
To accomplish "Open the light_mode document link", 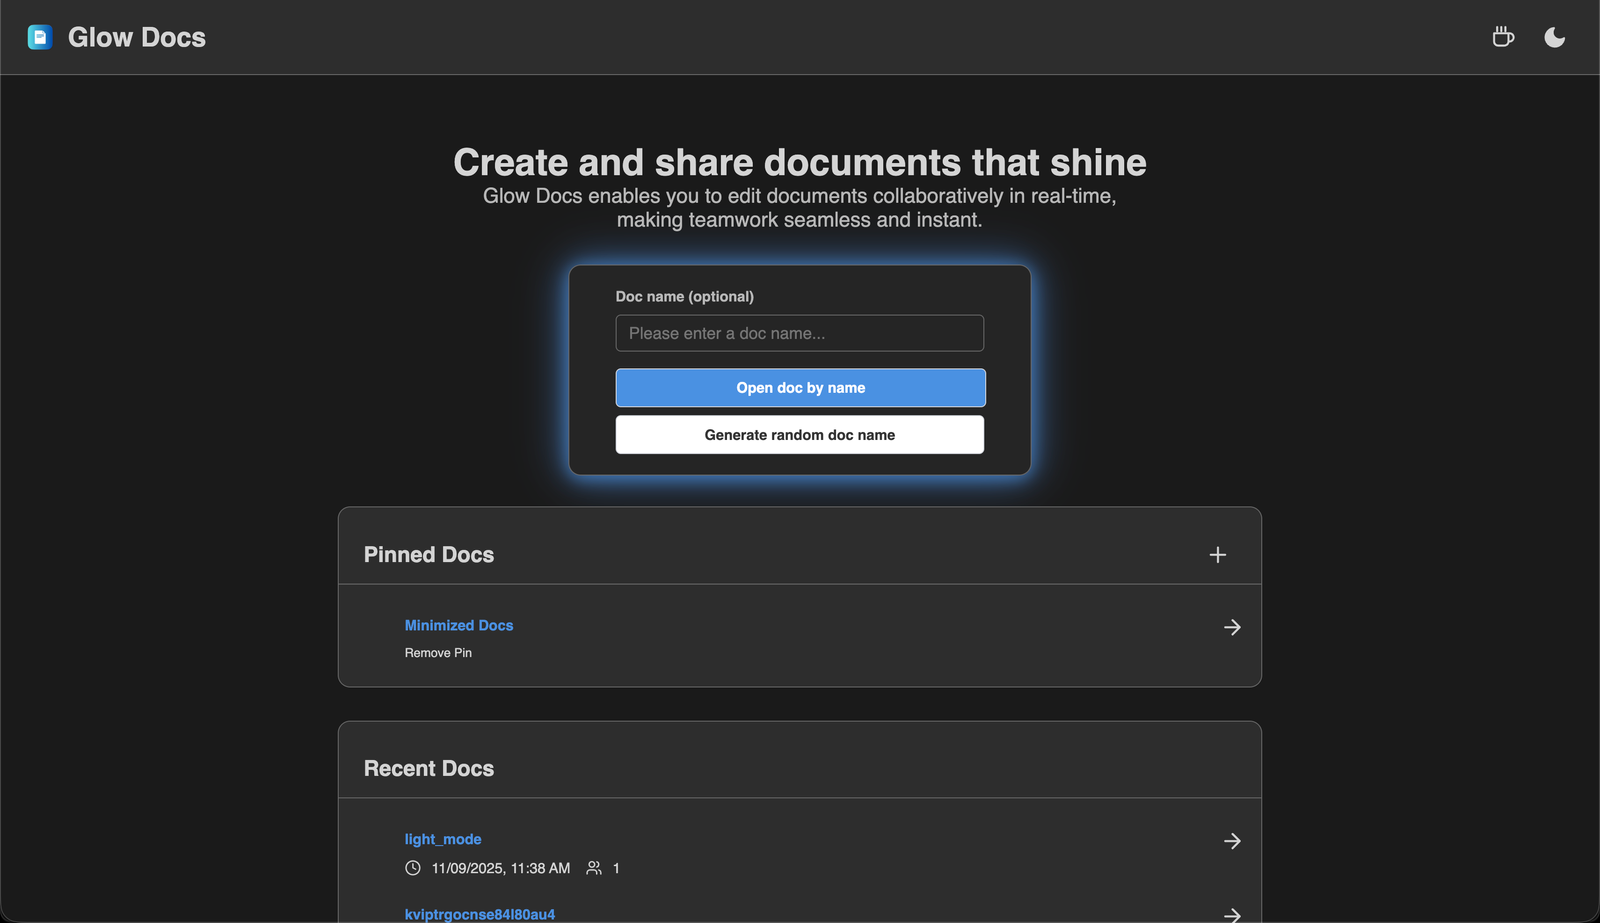I will point(443,839).
